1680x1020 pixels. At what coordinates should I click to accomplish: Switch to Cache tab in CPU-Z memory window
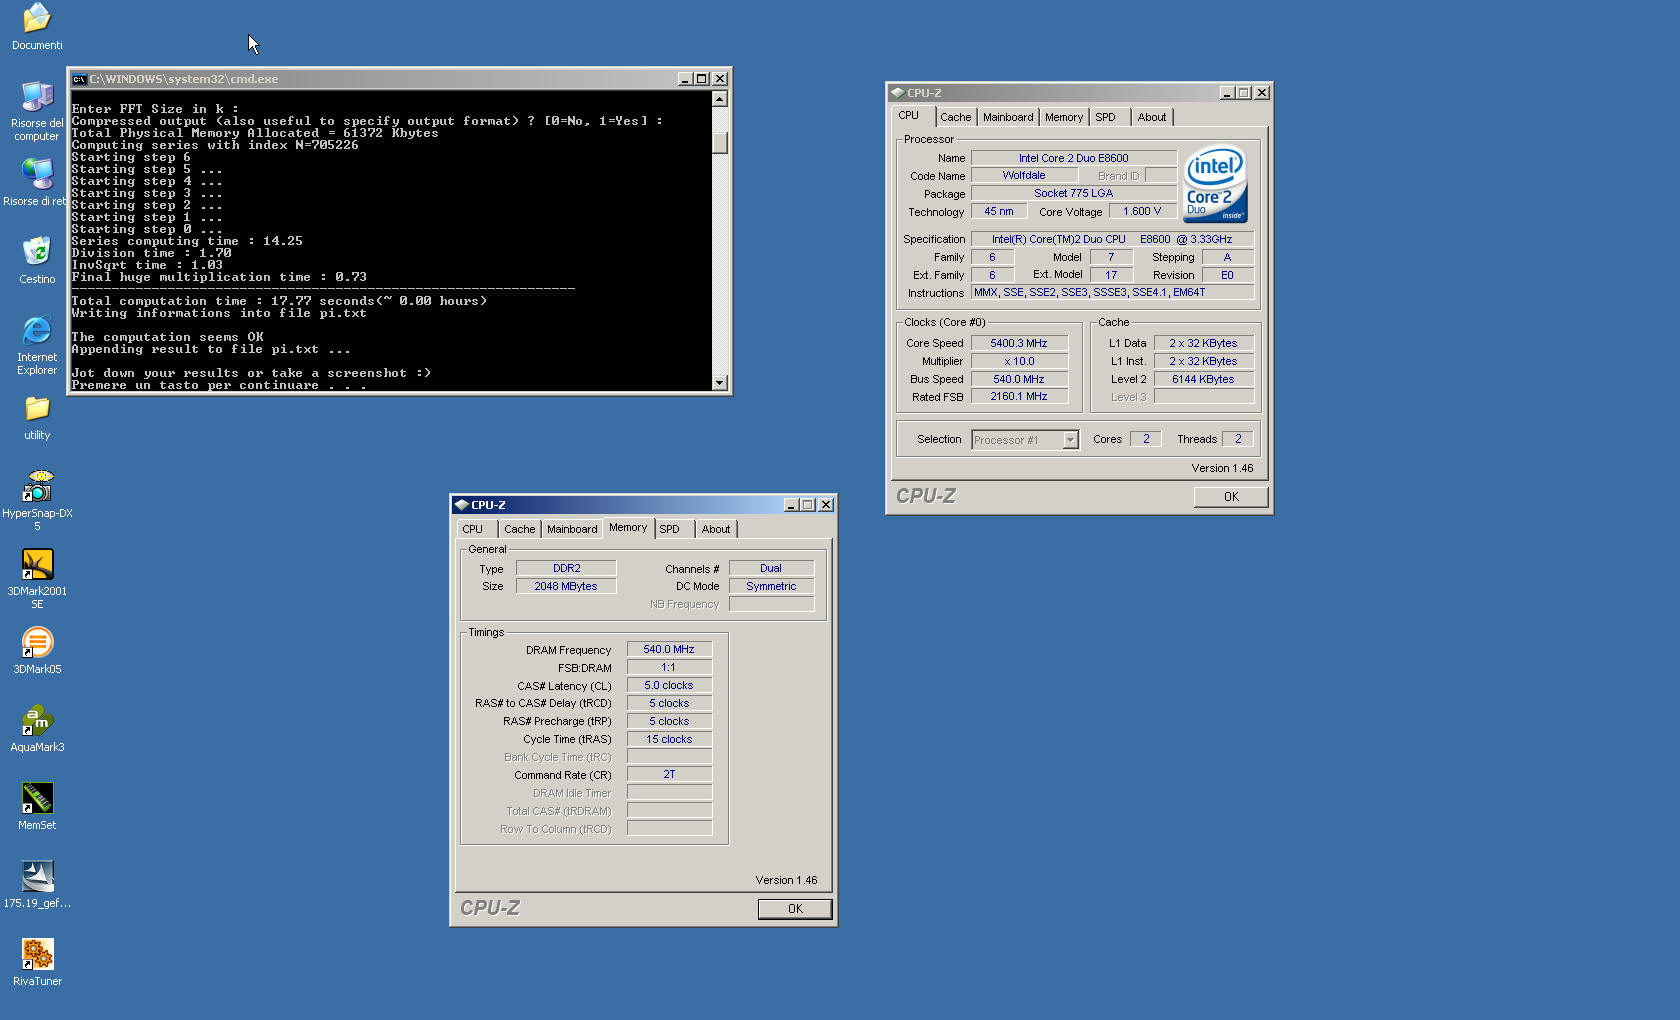click(519, 529)
